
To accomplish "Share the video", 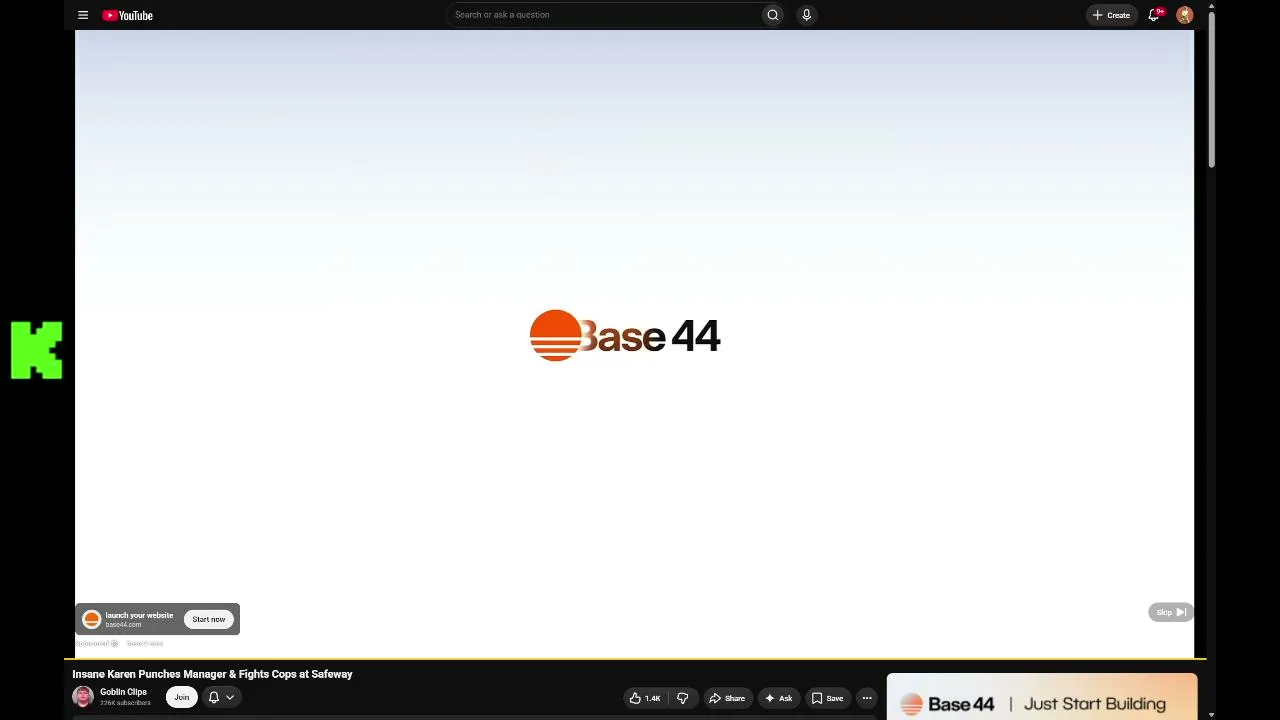I will (728, 698).
